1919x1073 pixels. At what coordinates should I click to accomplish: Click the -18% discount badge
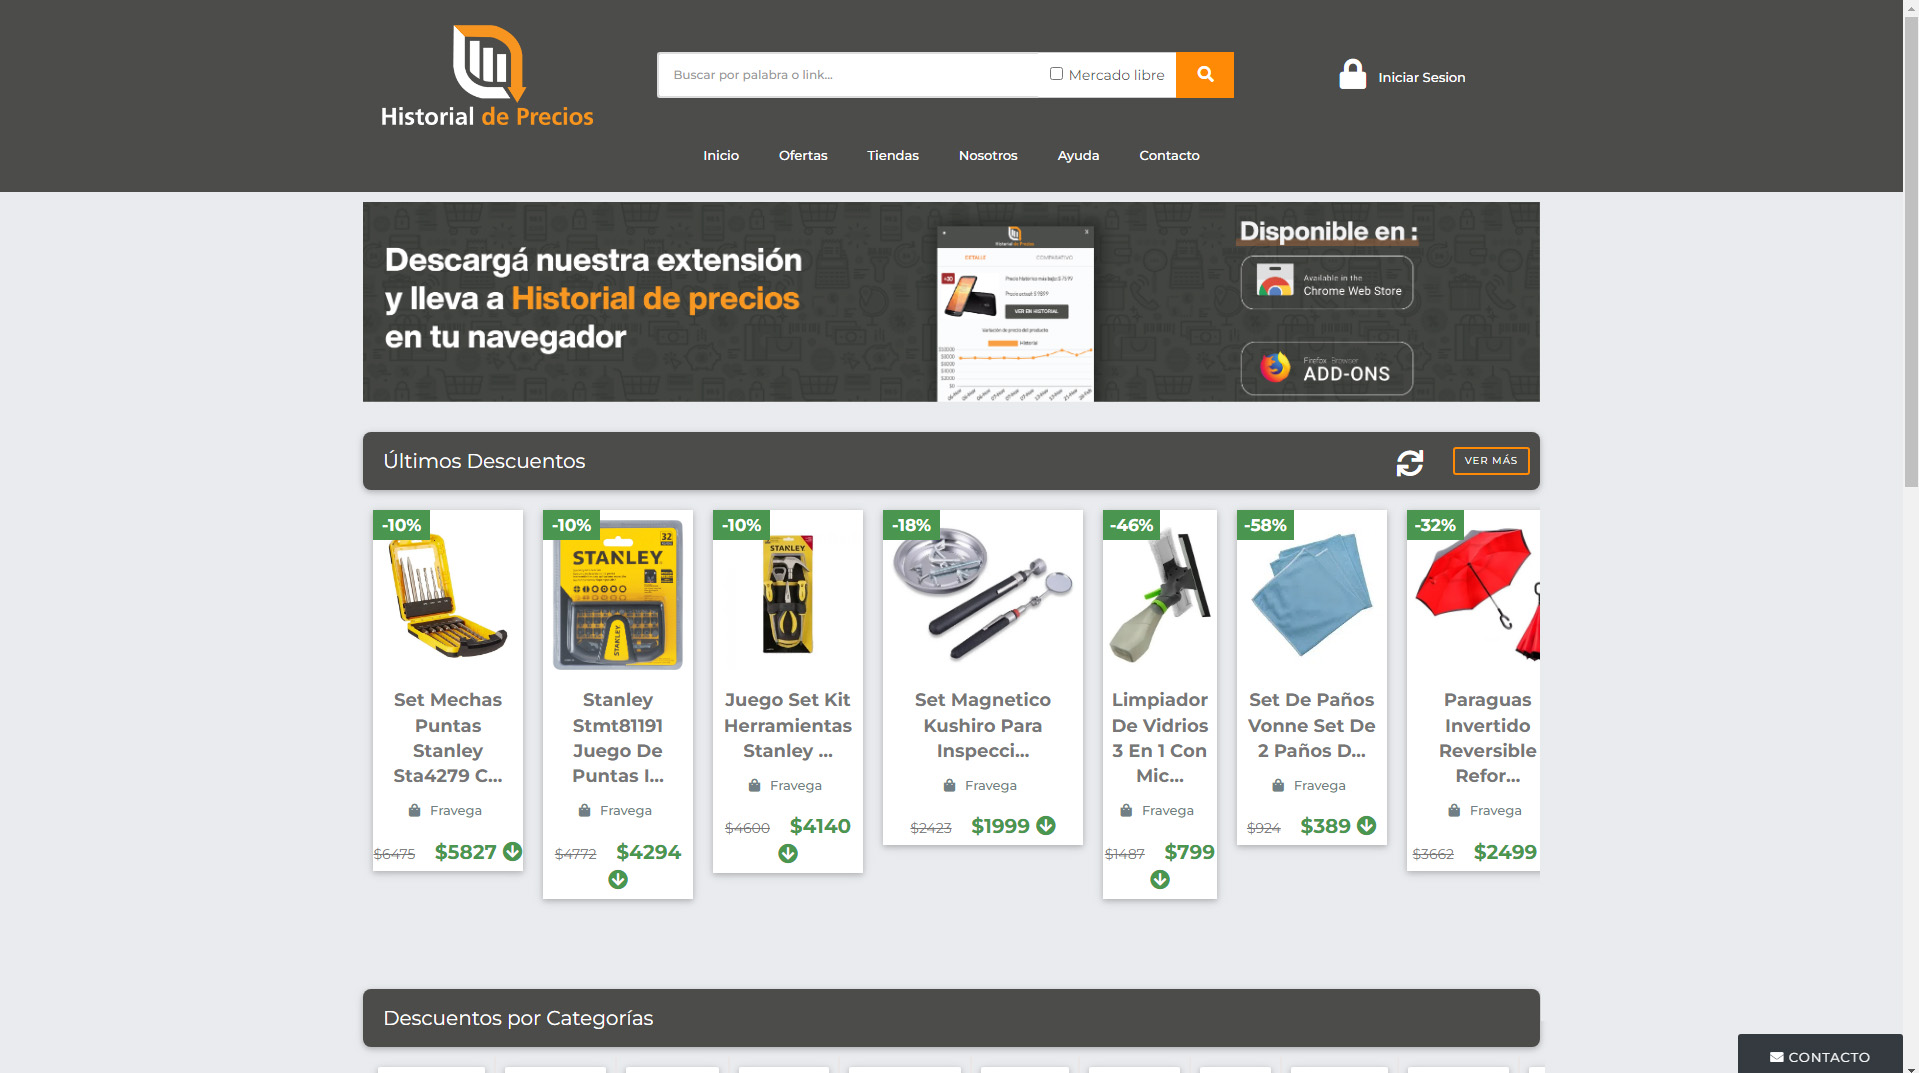click(x=911, y=525)
